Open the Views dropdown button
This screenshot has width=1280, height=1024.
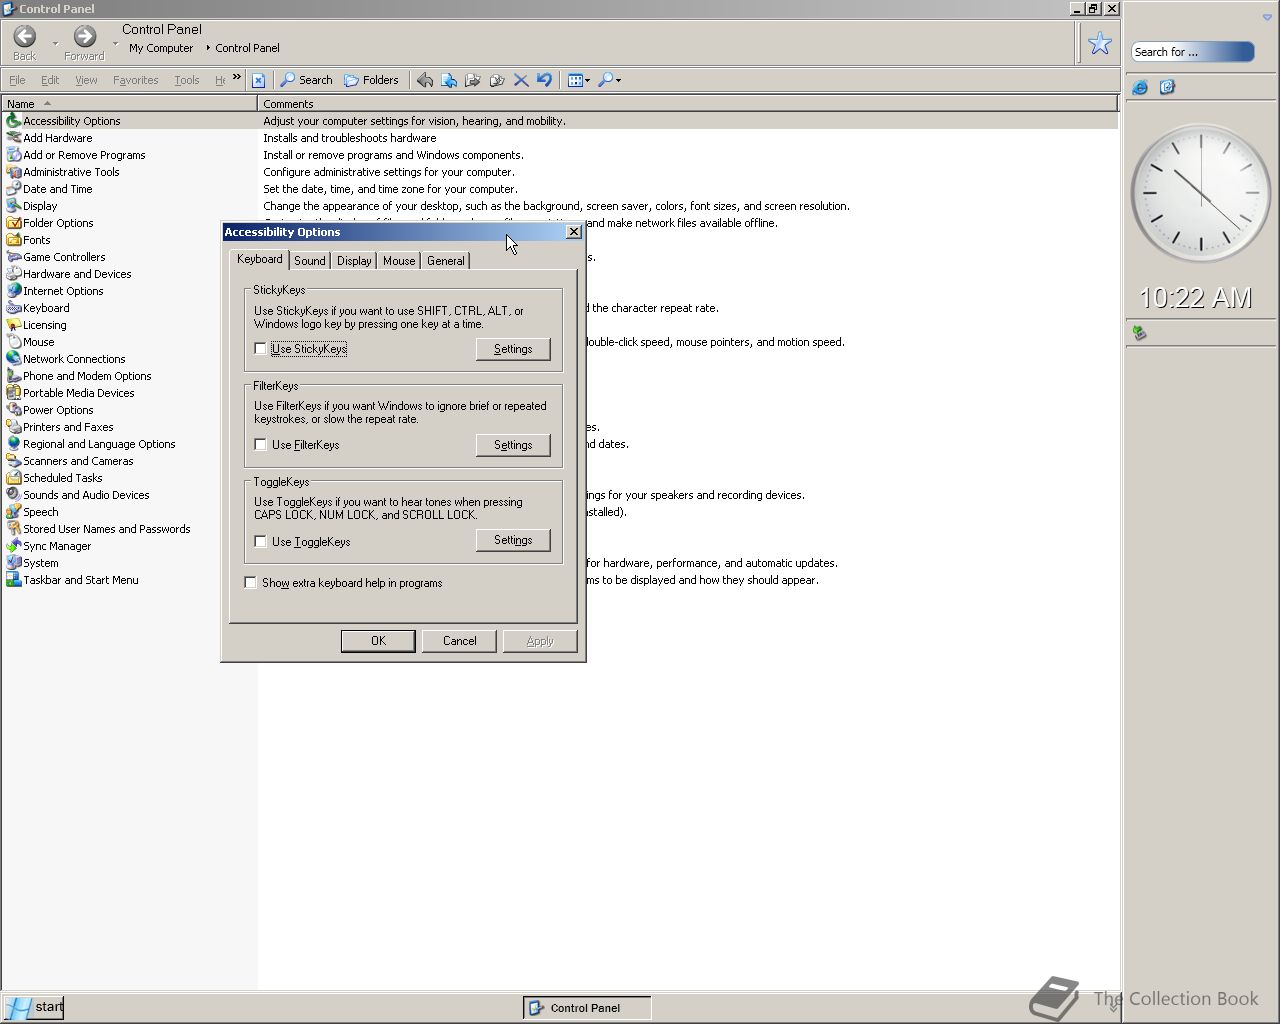pyautogui.click(x=579, y=80)
